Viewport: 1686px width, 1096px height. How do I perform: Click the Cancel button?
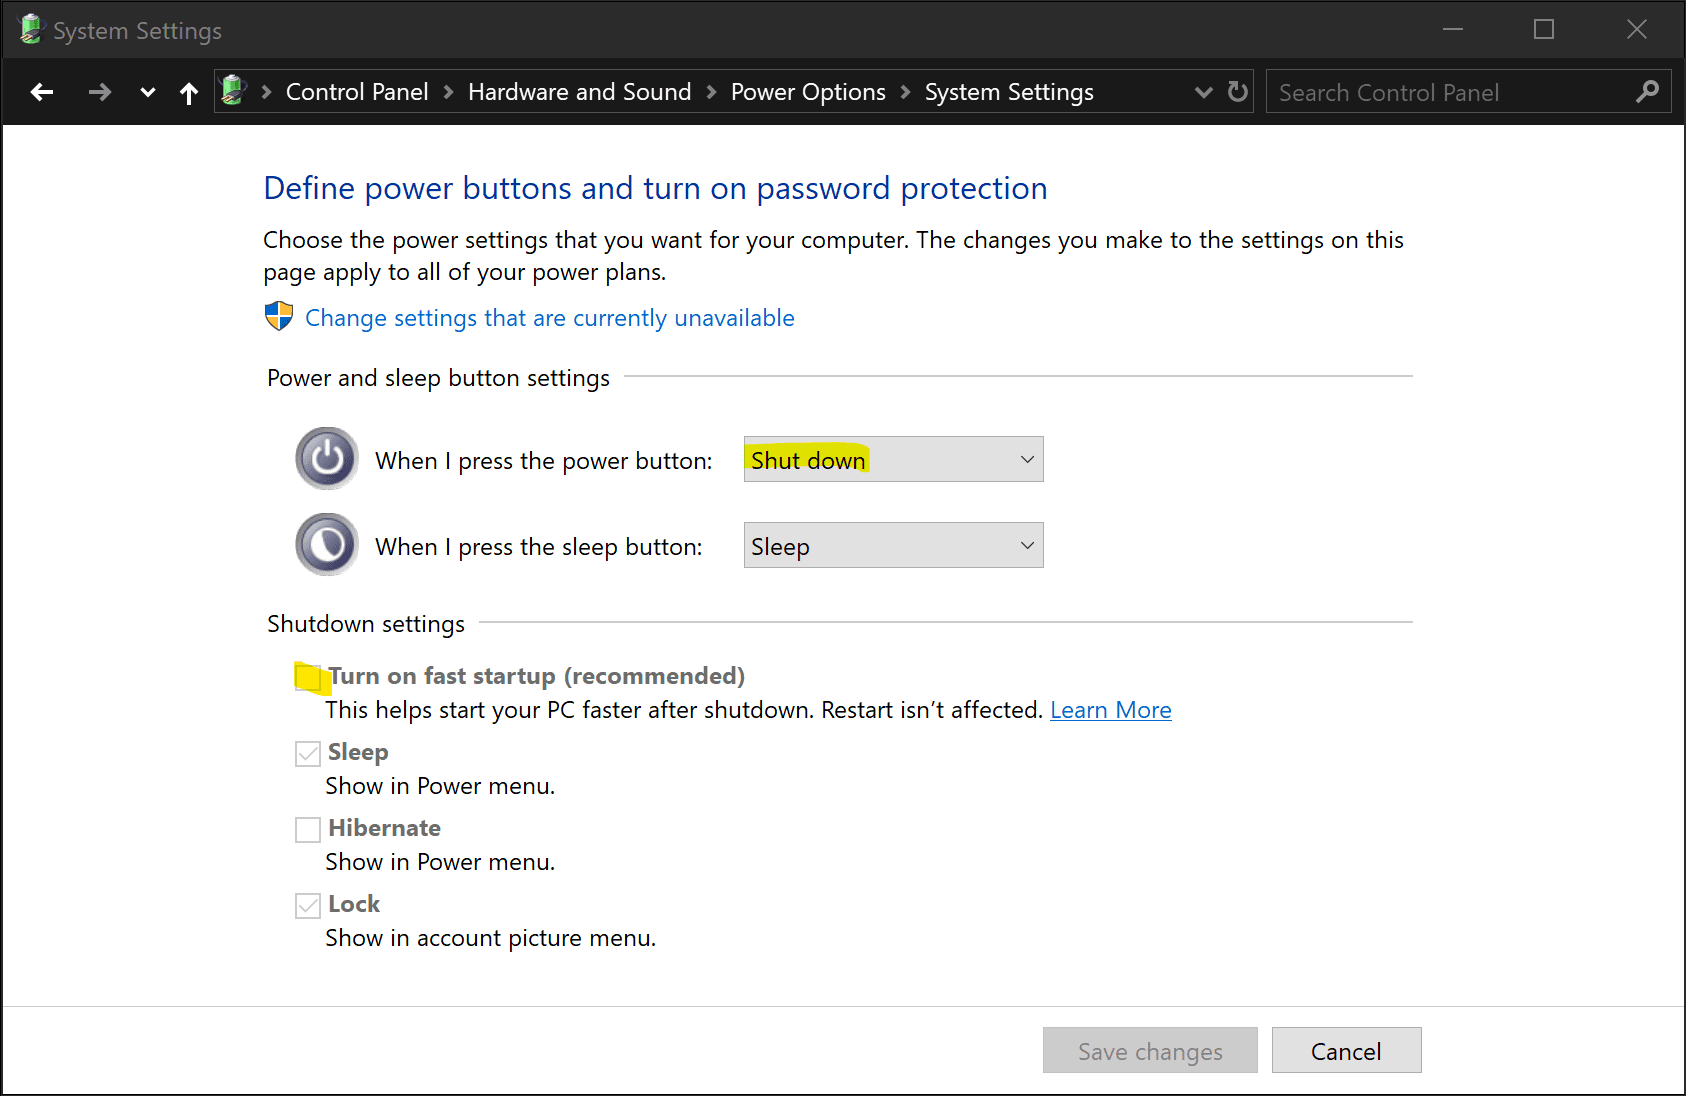pos(1346,1050)
